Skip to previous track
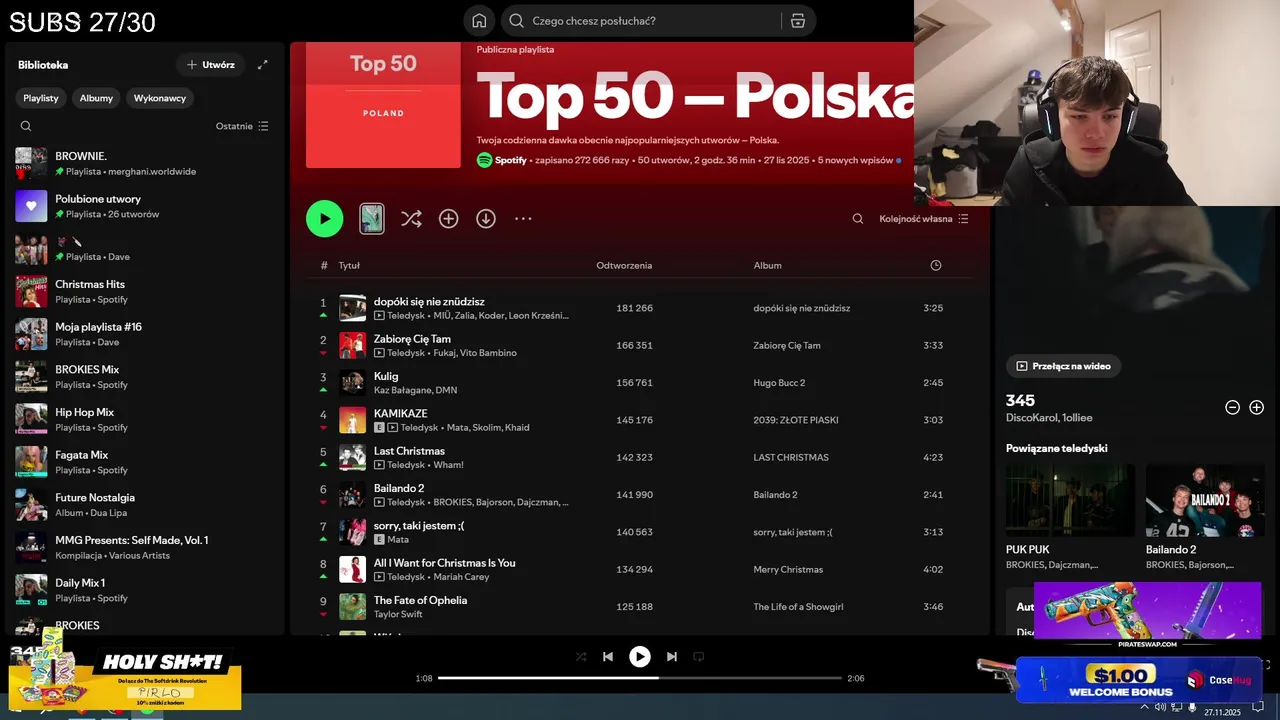The width and height of the screenshot is (1280, 720). [x=607, y=656]
